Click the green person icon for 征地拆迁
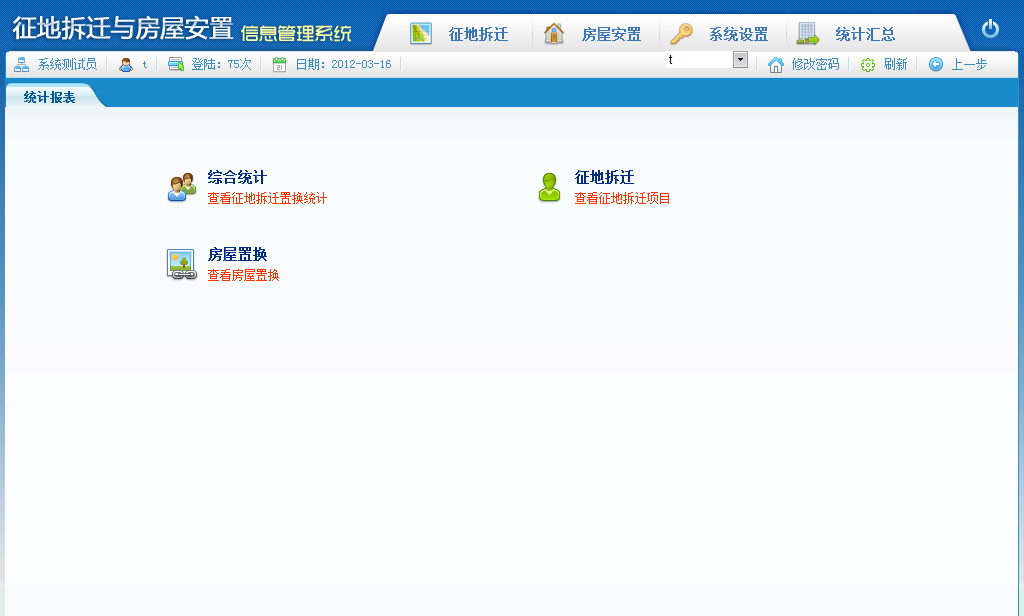The height and width of the screenshot is (616, 1024). [x=549, y=187]
